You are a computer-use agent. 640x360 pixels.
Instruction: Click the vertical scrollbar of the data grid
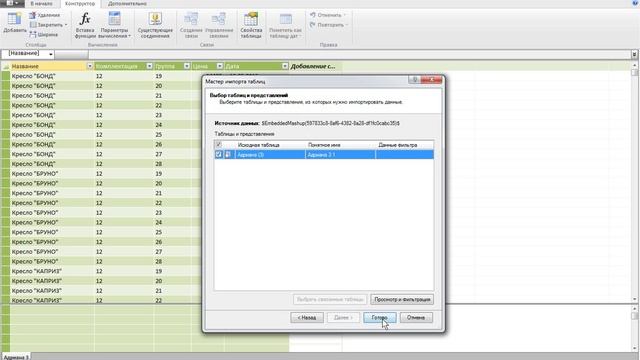(635, 182)
